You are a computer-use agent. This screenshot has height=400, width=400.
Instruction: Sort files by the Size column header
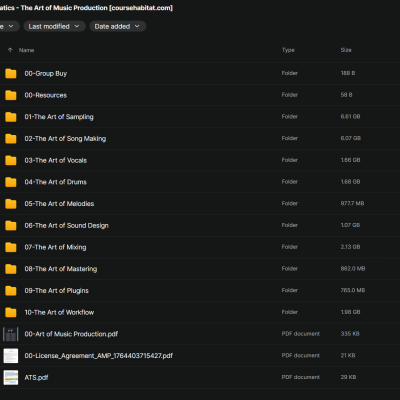pos(346,50)
